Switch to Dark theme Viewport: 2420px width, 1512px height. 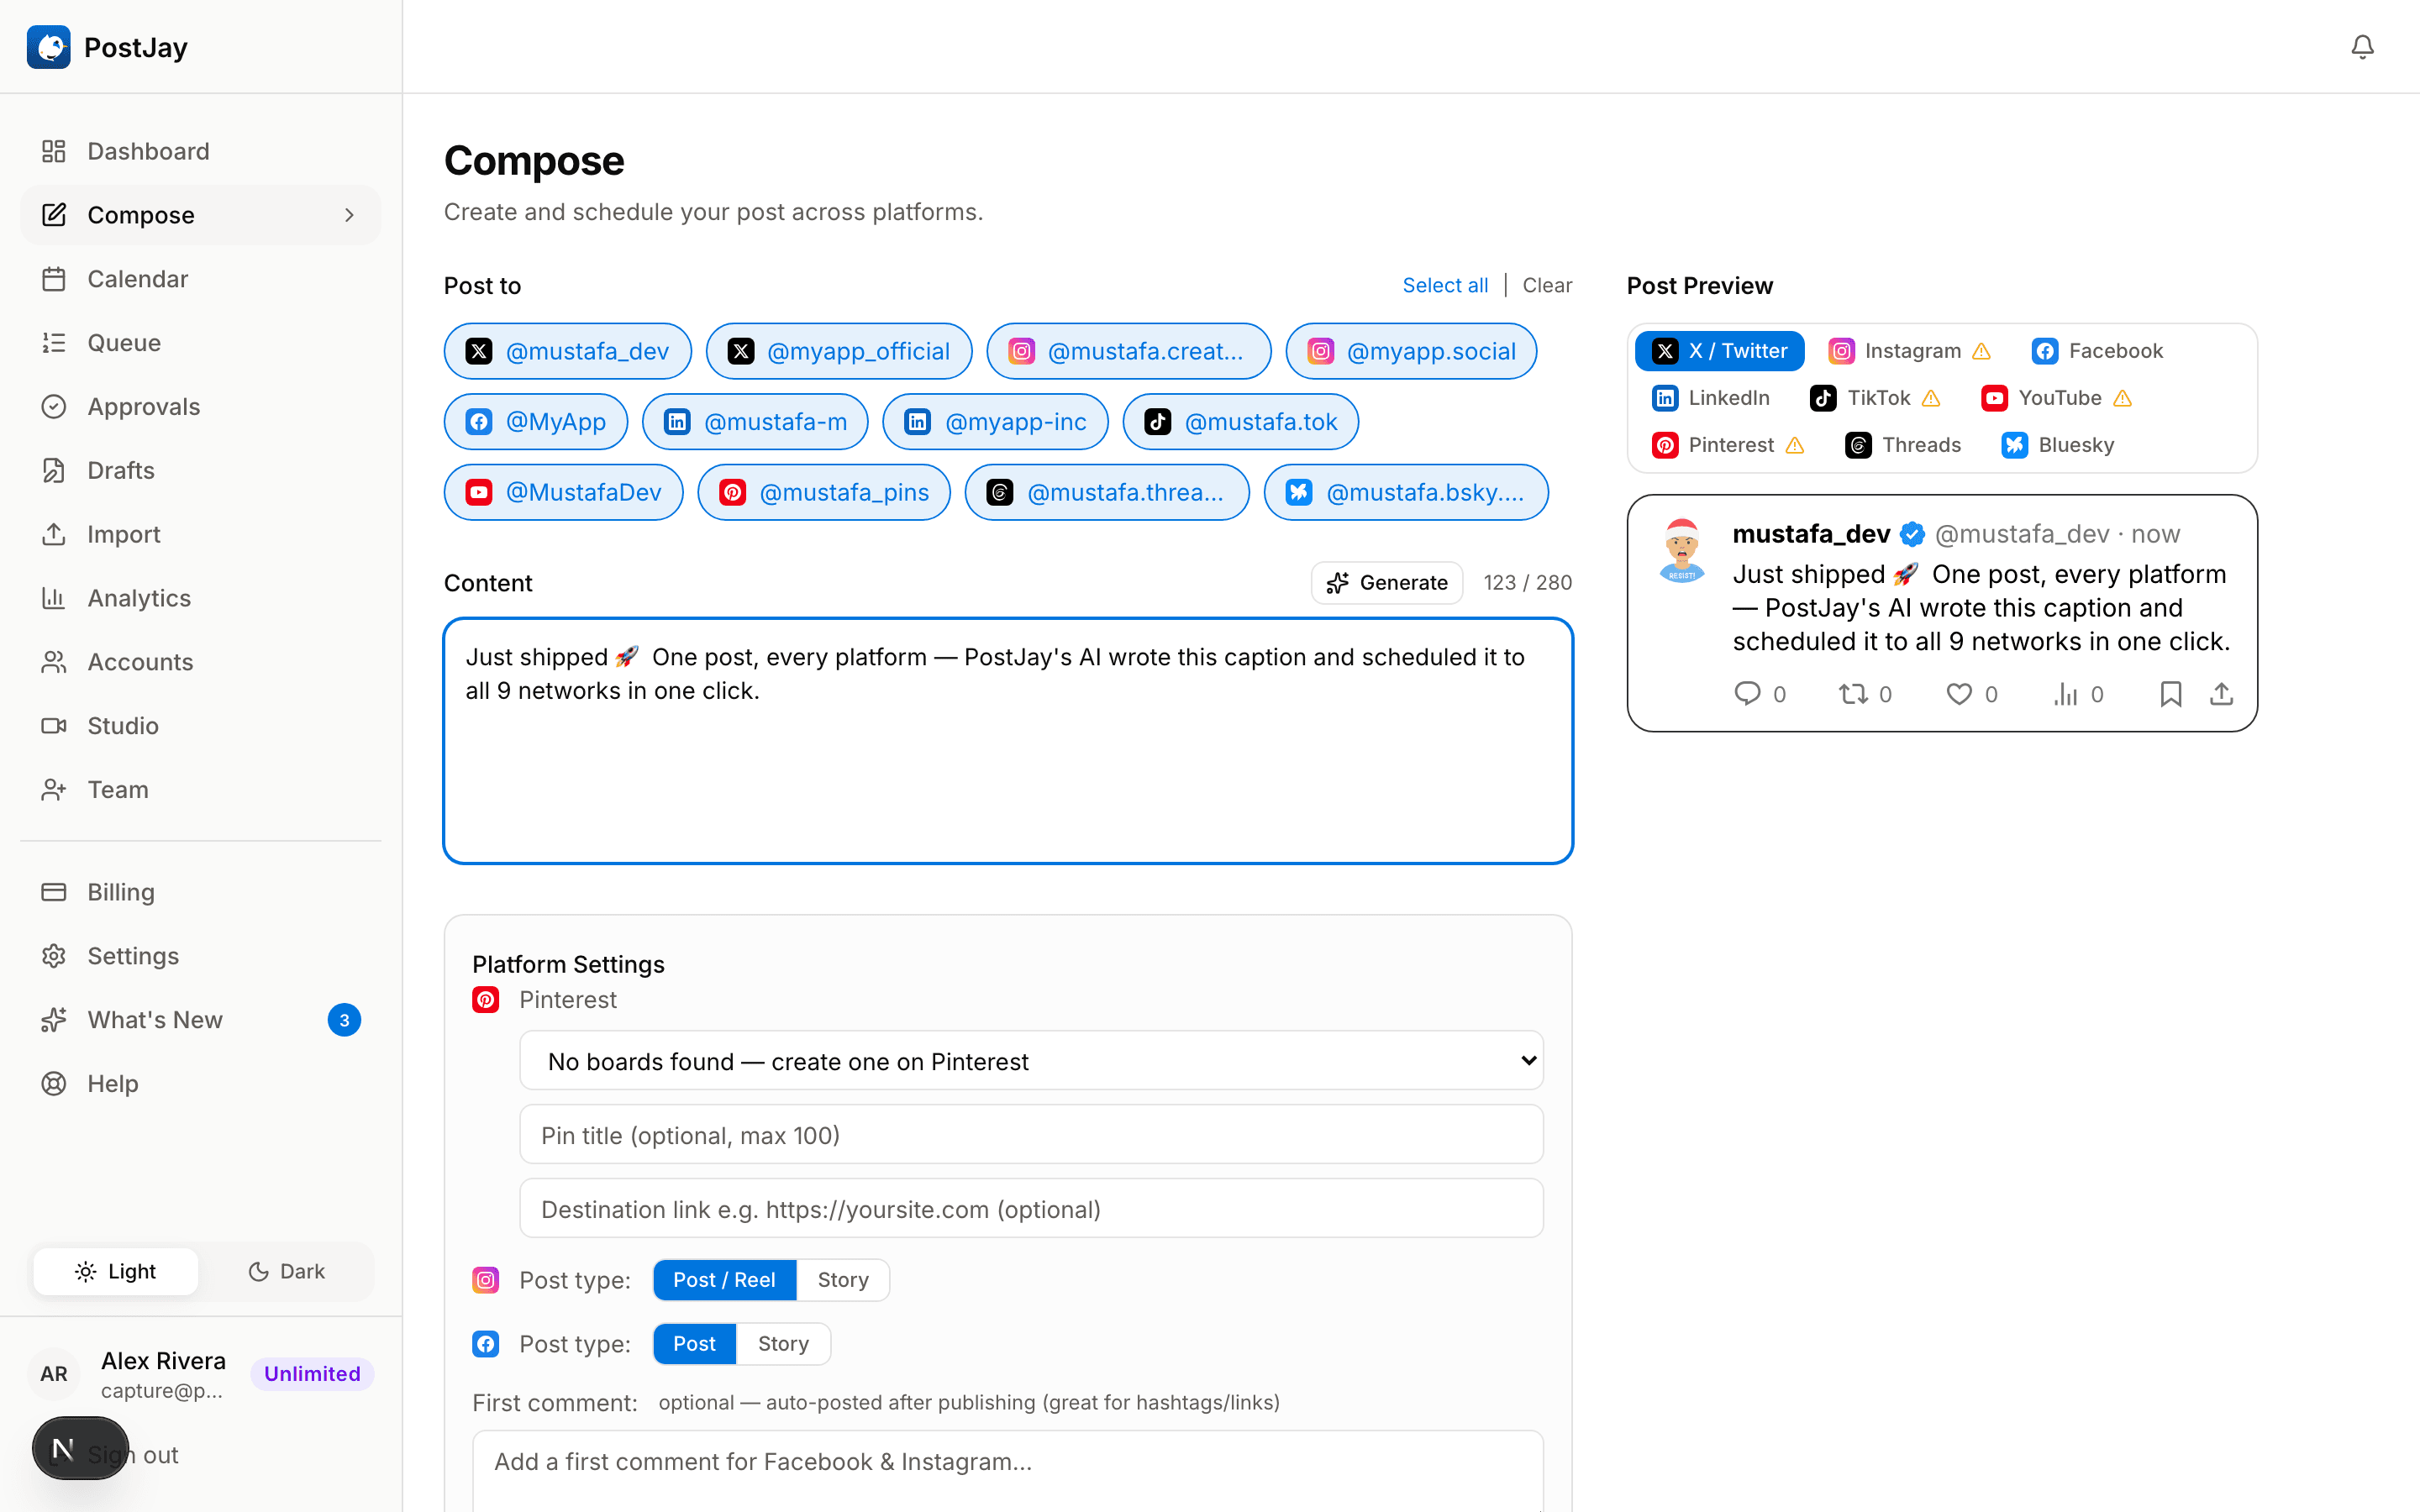point(286,1272)
